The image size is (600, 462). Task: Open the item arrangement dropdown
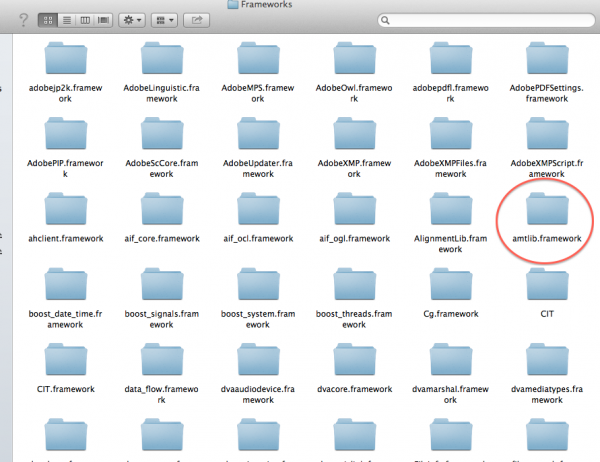coord(165,20)
